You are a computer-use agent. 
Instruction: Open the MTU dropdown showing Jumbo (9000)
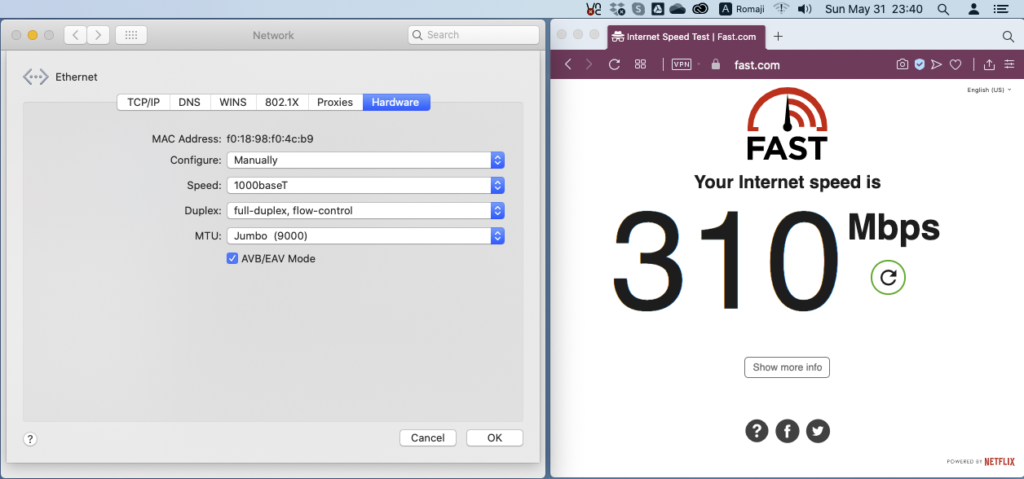coord(365,236)
